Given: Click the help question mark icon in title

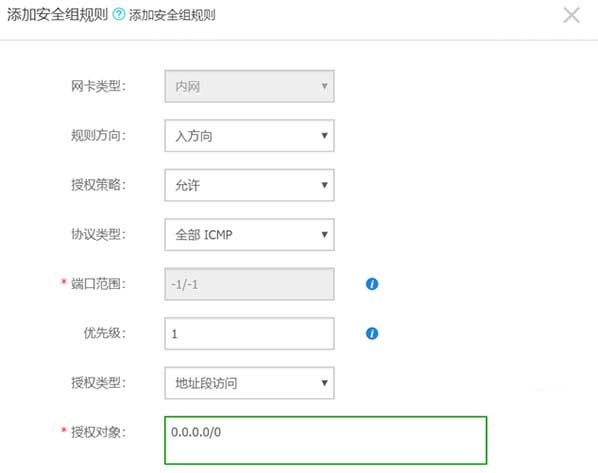Looking at the screenshot, I should point(119,15).
